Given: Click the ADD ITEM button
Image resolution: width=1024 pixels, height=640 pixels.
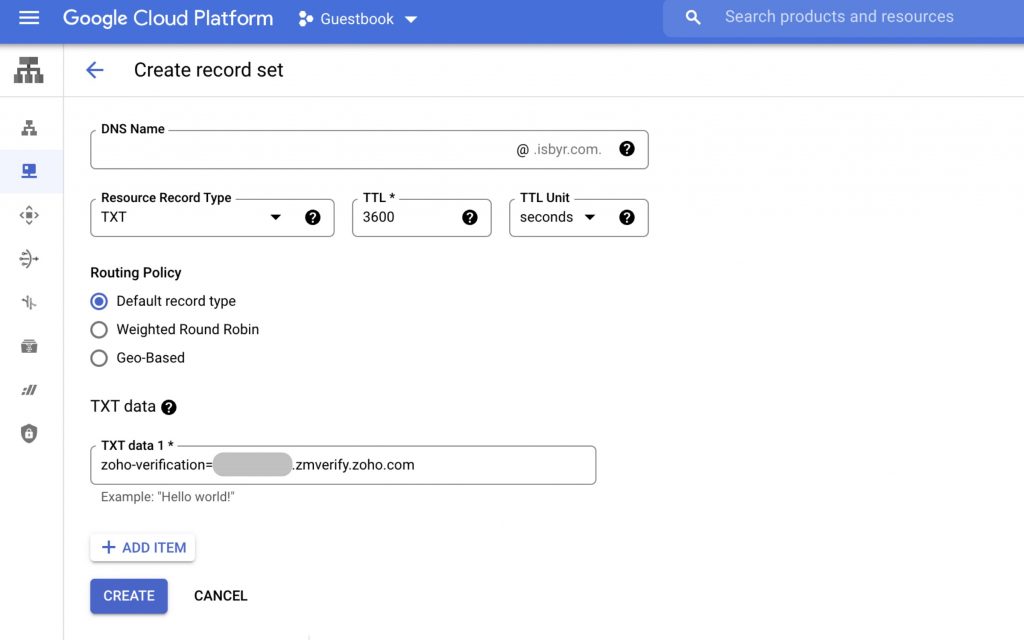Looking at the screenshot, I should (x=142, y=547).
